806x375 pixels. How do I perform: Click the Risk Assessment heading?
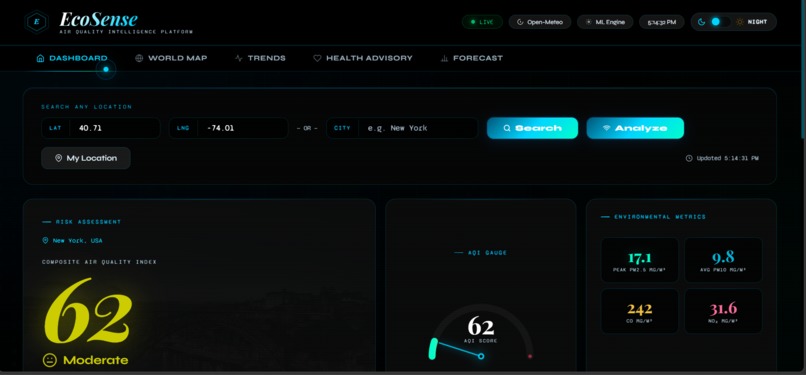(x=88, y=222)
